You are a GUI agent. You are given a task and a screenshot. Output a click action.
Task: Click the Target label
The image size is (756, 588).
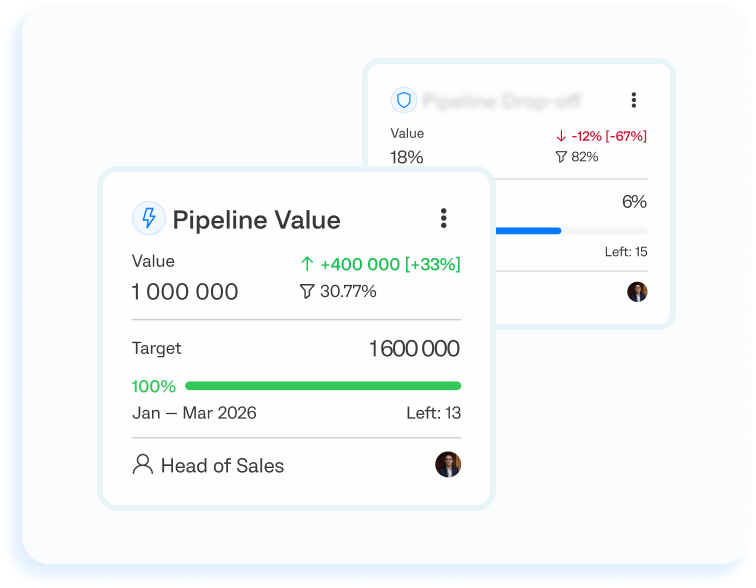click(157, 348)
